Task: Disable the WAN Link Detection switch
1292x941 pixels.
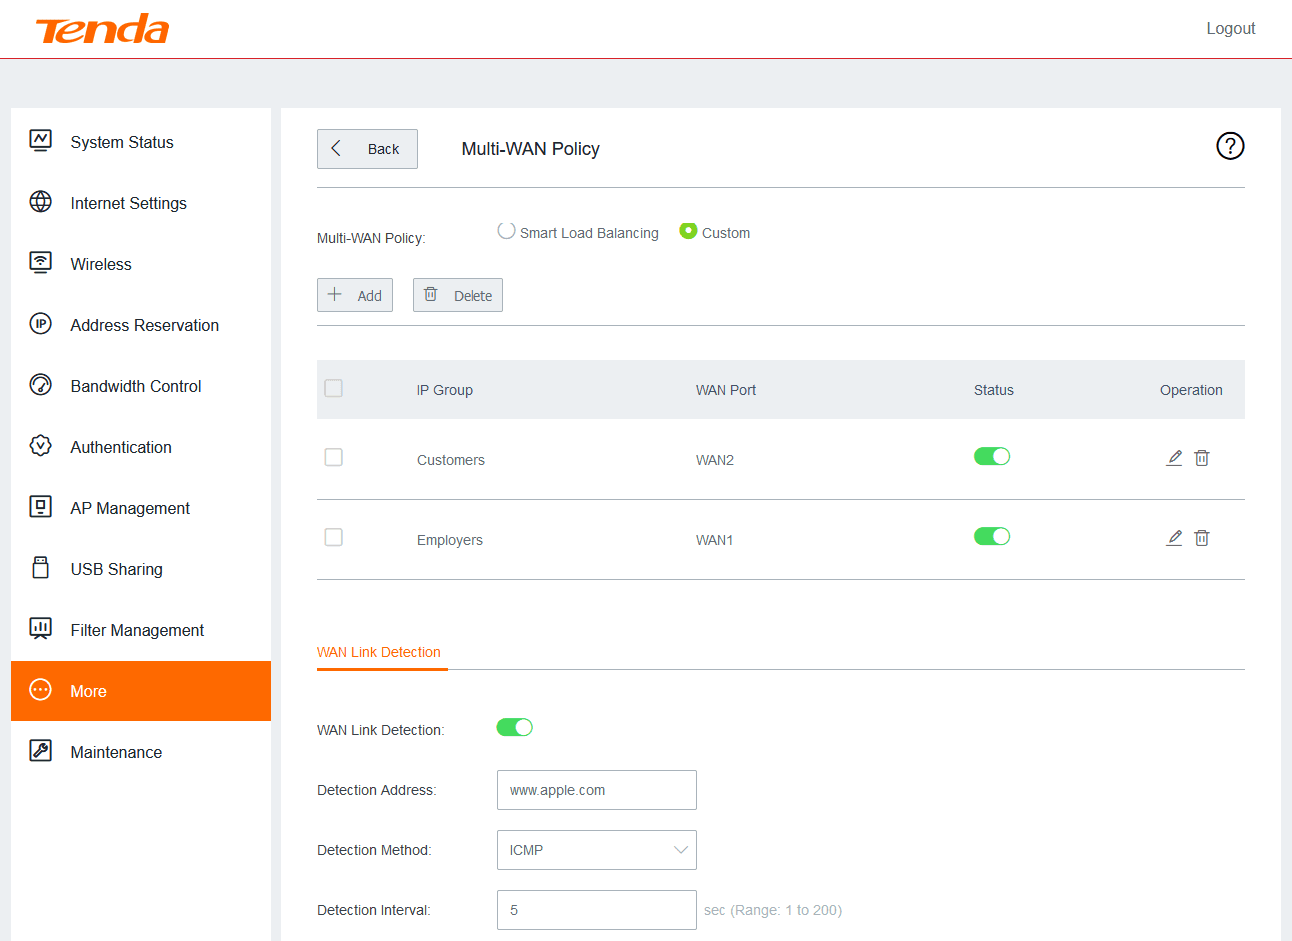Action: (x=515, y=727)
